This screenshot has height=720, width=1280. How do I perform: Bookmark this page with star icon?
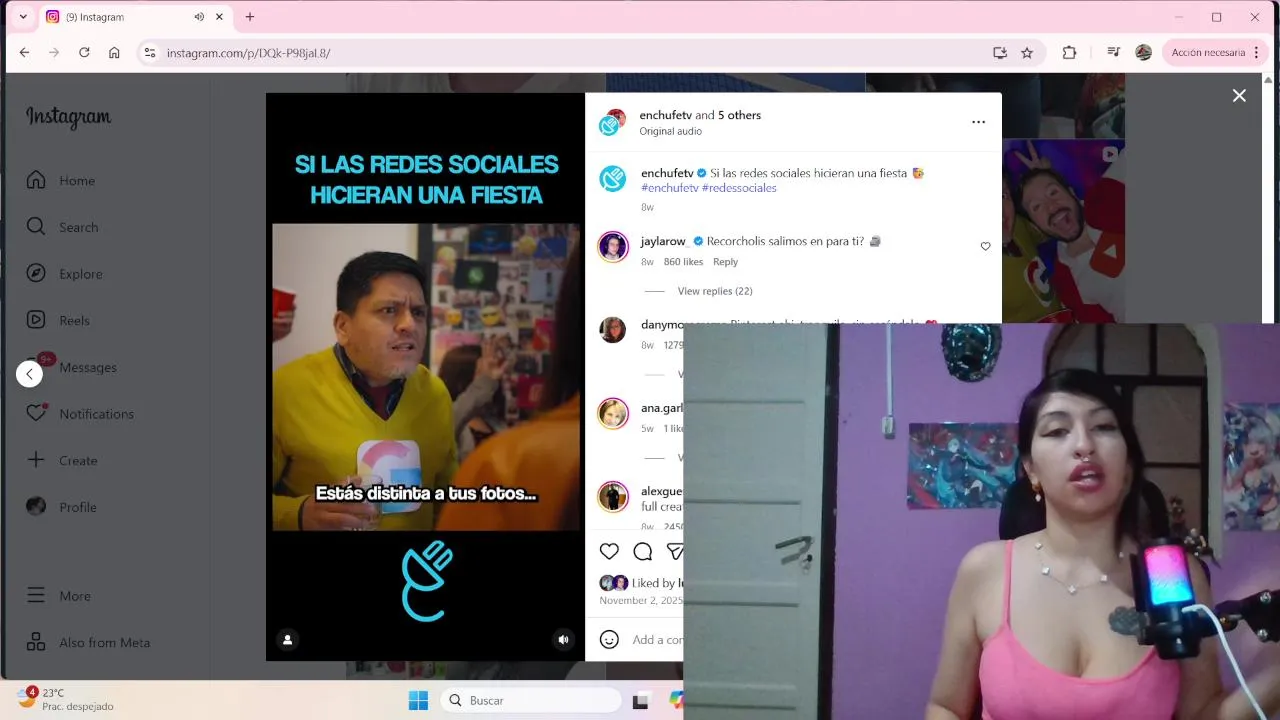click(x=1027, y=53)
